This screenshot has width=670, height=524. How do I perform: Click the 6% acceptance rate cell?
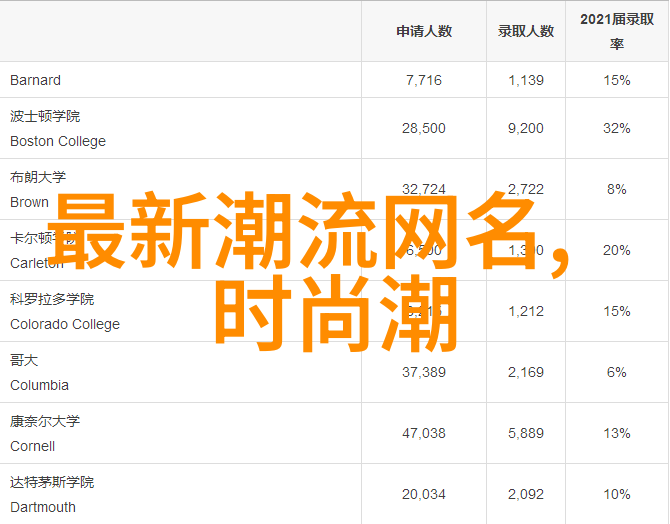coord(617,372)
